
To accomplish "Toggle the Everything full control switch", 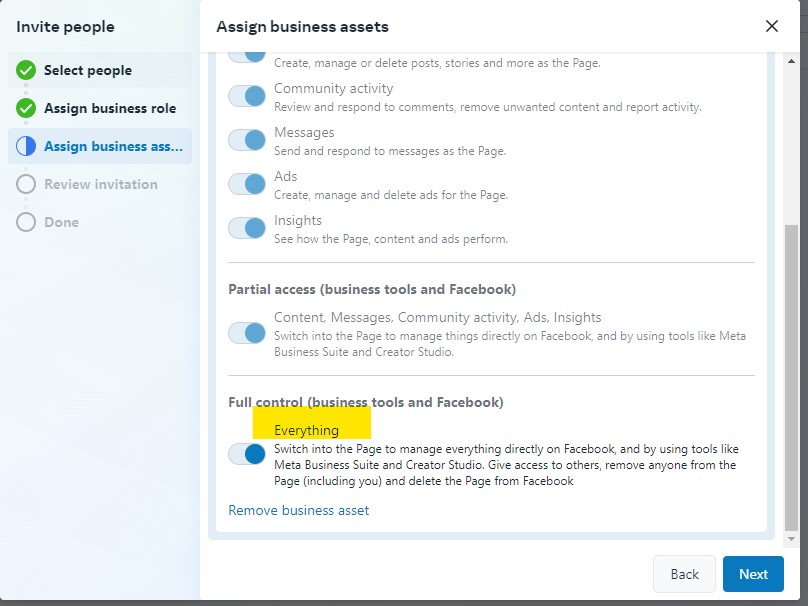I will point(247,454).
